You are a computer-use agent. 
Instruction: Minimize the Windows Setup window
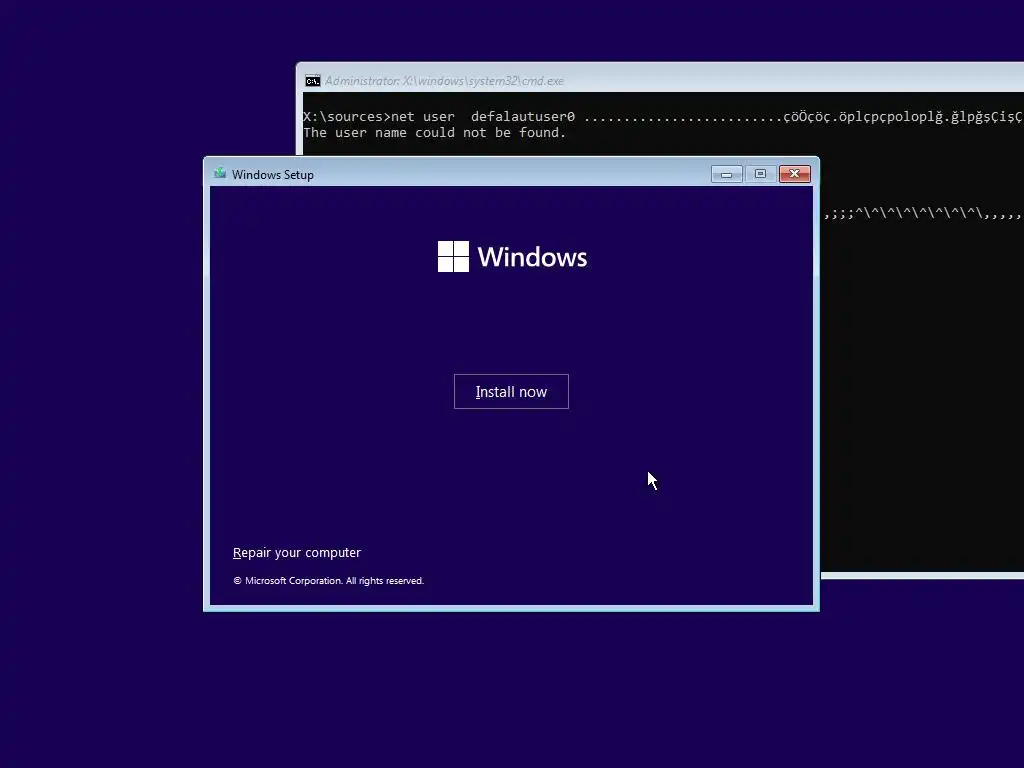(x=726, y=174)
